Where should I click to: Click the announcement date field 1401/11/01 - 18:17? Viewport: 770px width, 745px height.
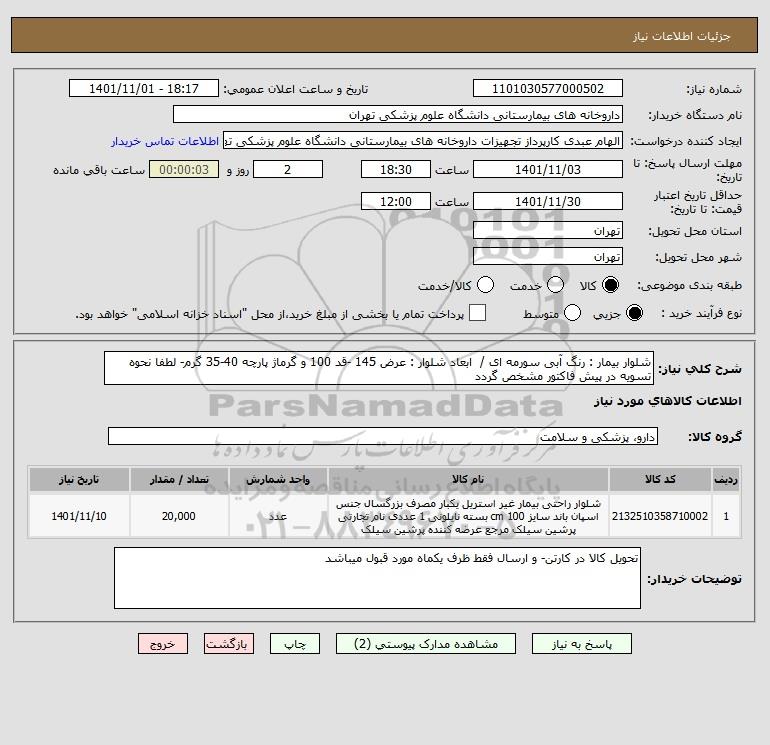pyautogui.click(x=144, y=88)
